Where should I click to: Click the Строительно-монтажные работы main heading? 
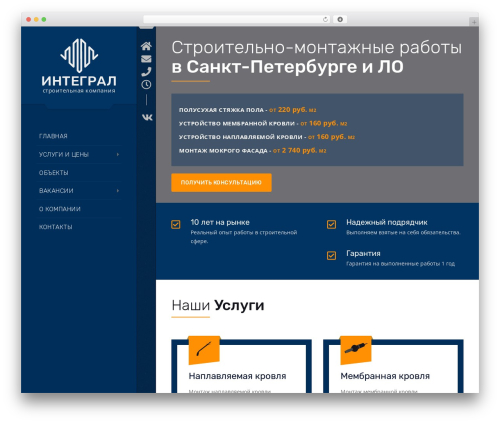pyautogui.click(x=317, y=57)
